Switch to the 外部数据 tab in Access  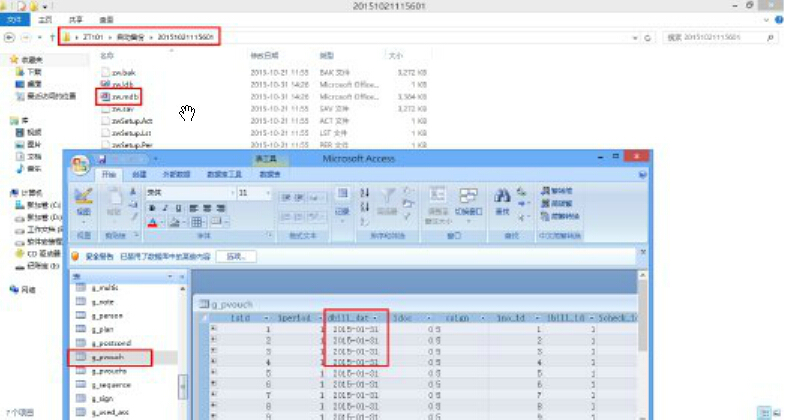[x=176, y=174]
